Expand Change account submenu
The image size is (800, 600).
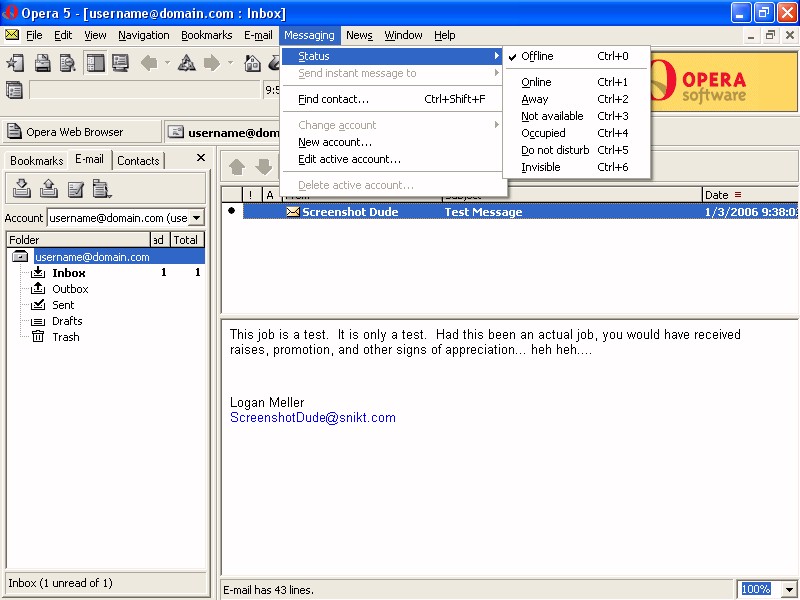[x=392, y=125]
